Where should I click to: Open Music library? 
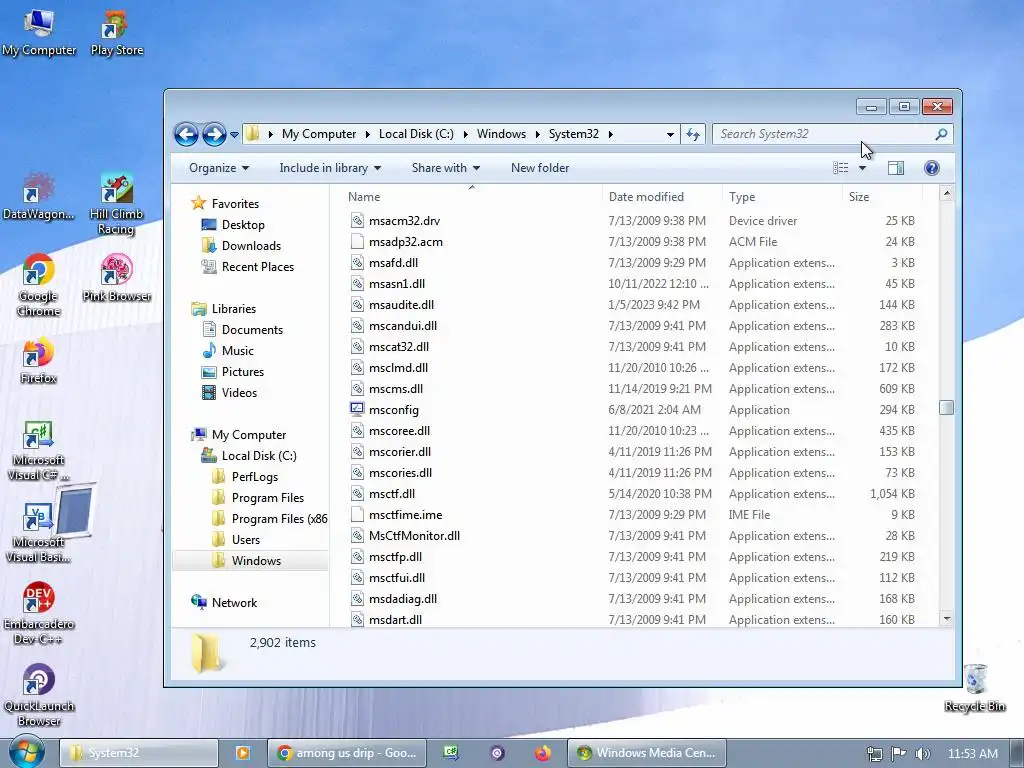tap(228, 351)
